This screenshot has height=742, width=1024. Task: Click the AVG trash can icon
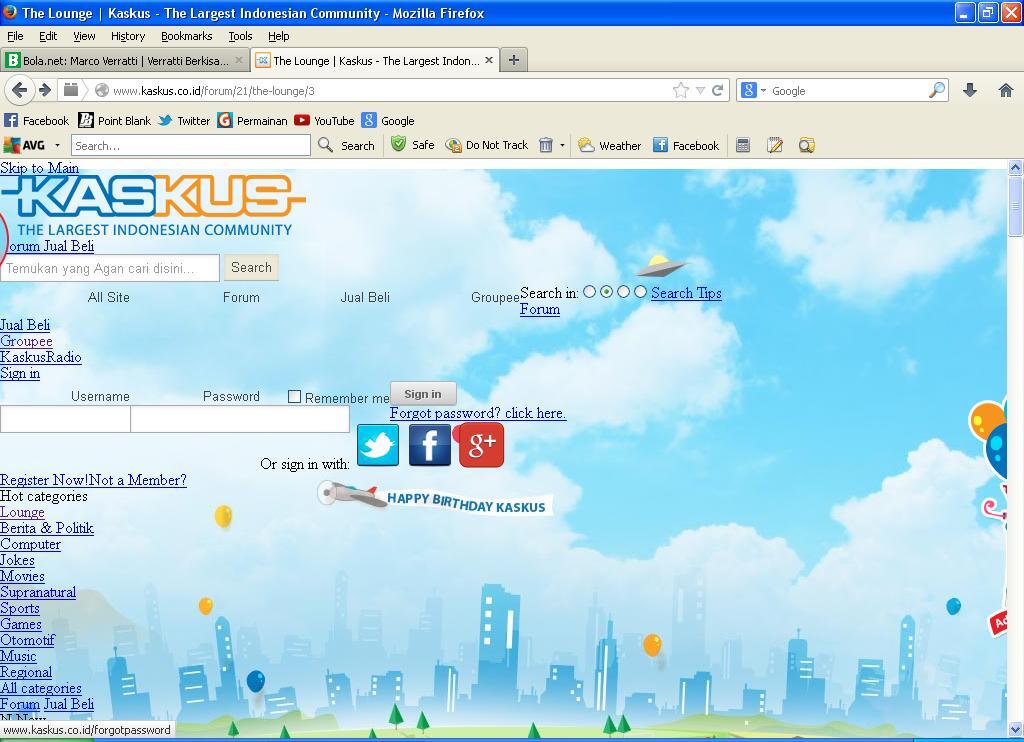pos(546,145)
